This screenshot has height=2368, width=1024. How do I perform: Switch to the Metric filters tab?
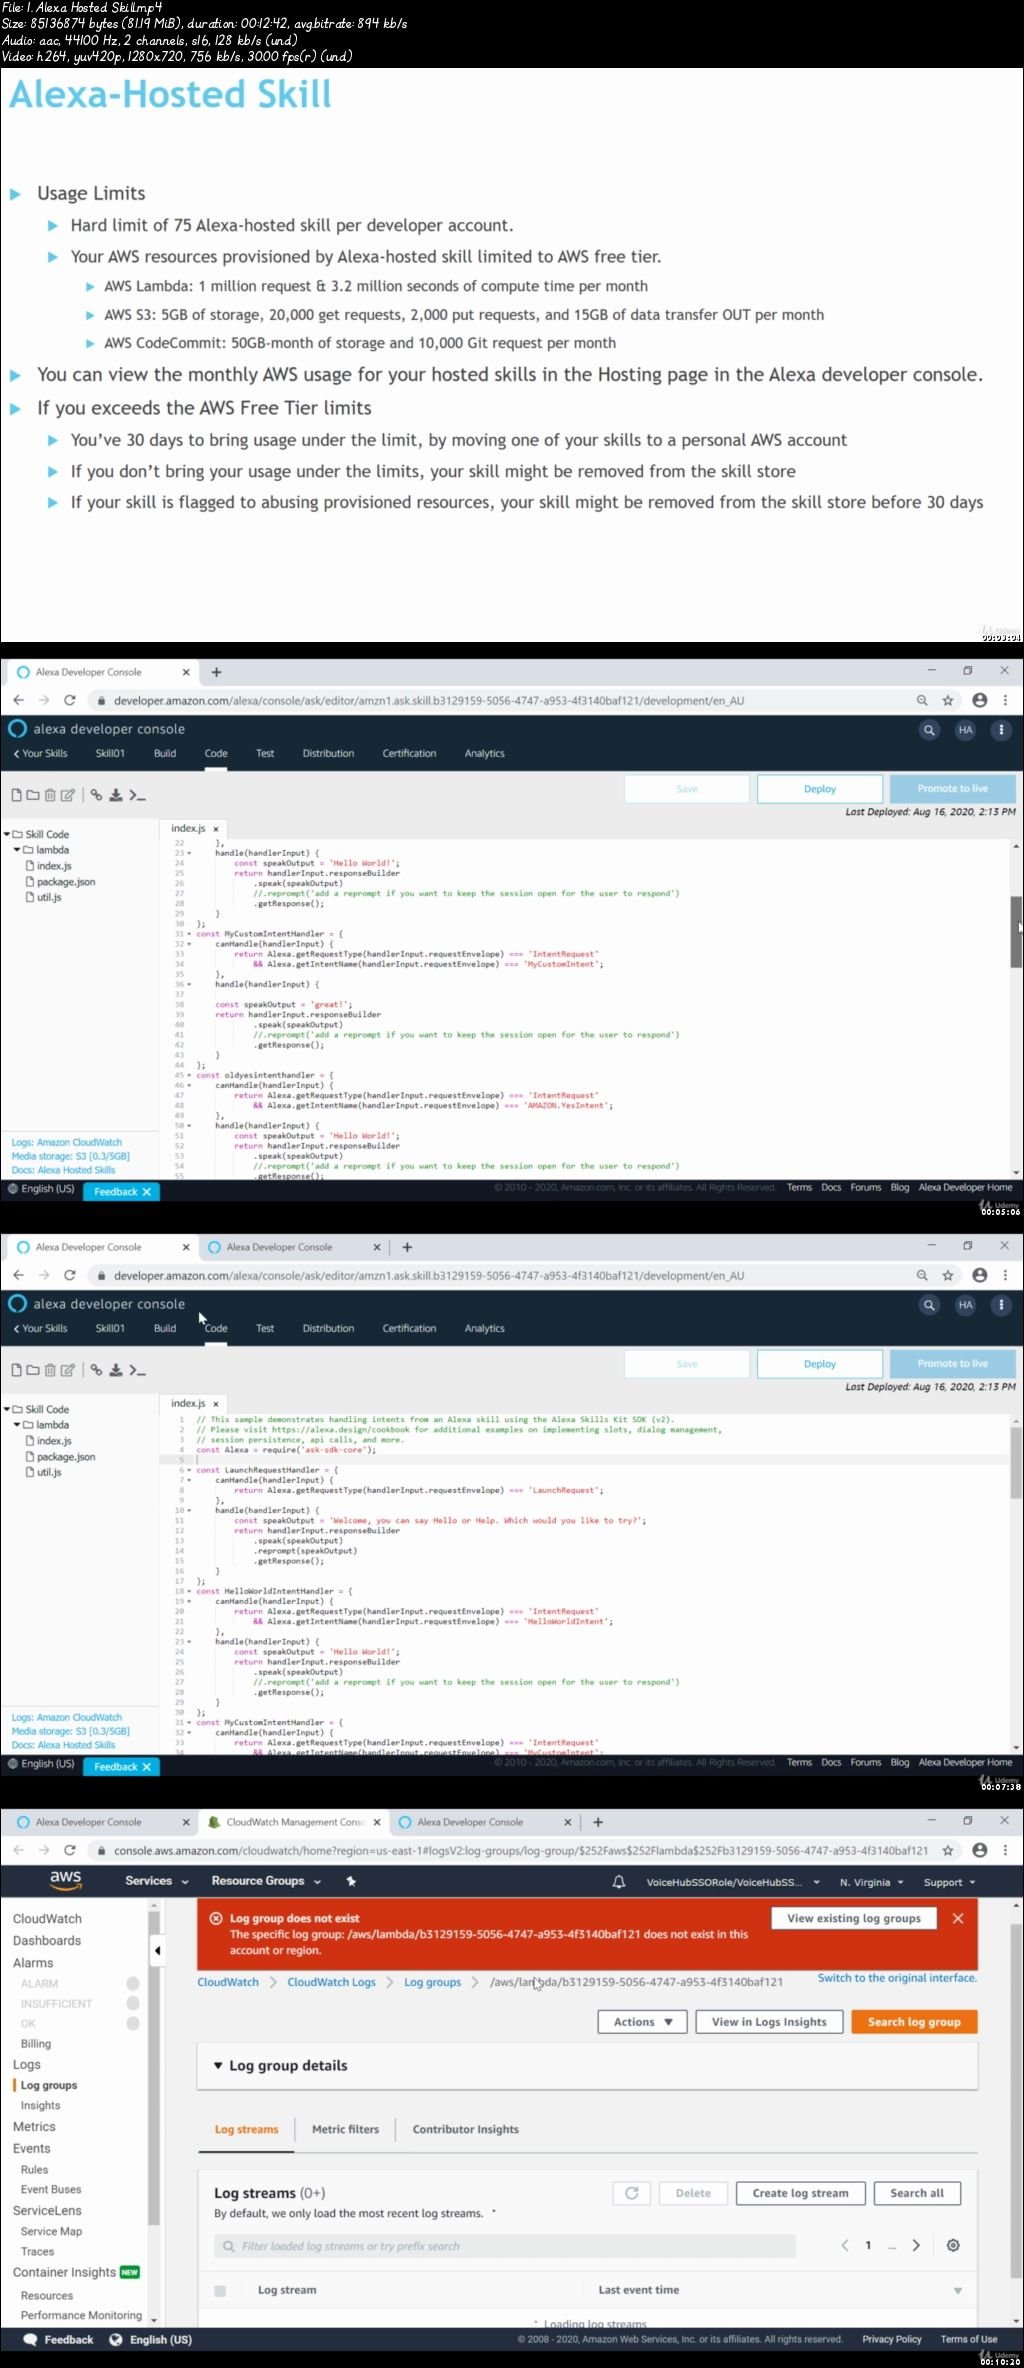coord(345,2129)
